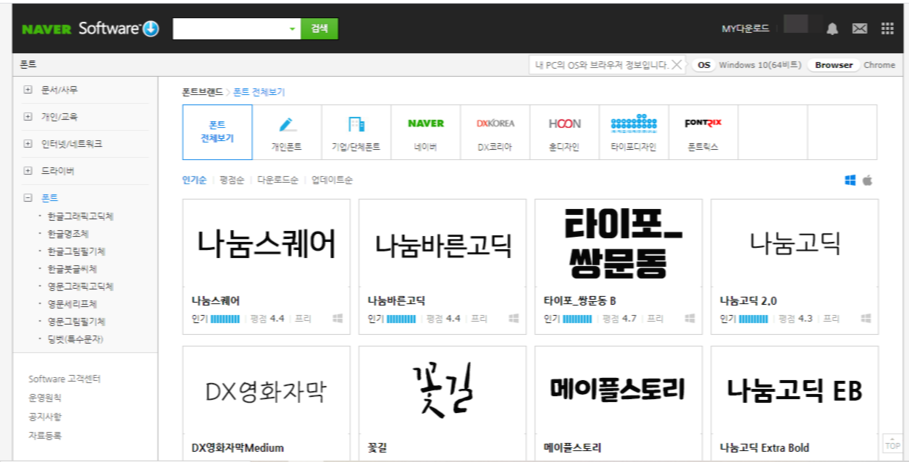Expand the 개인/교육 category
This screenshot has height=462, width=909.
click(27, 117)
